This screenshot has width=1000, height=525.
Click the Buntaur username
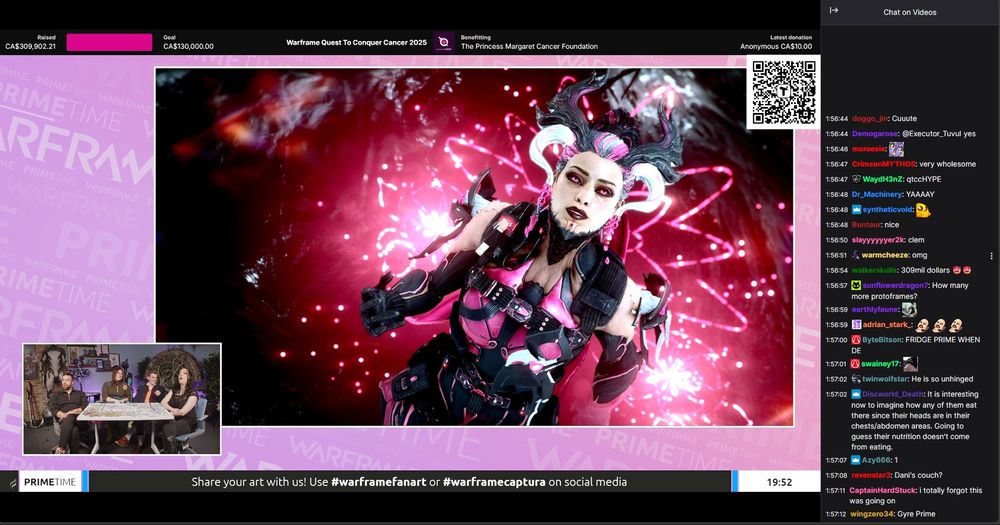coord(866,225)
